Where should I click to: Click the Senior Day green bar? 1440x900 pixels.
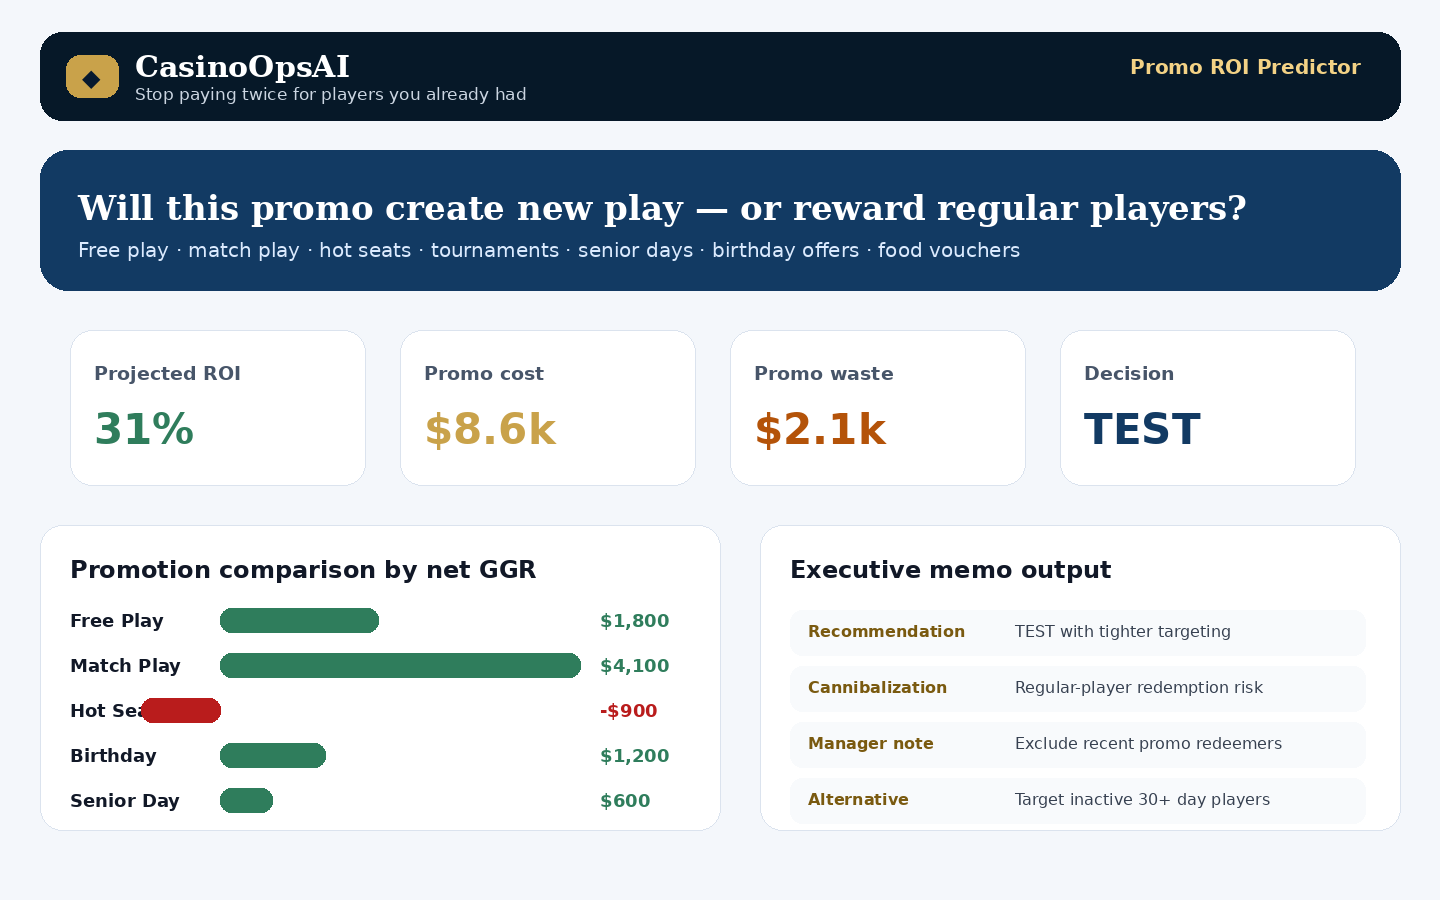click(246, 801)
